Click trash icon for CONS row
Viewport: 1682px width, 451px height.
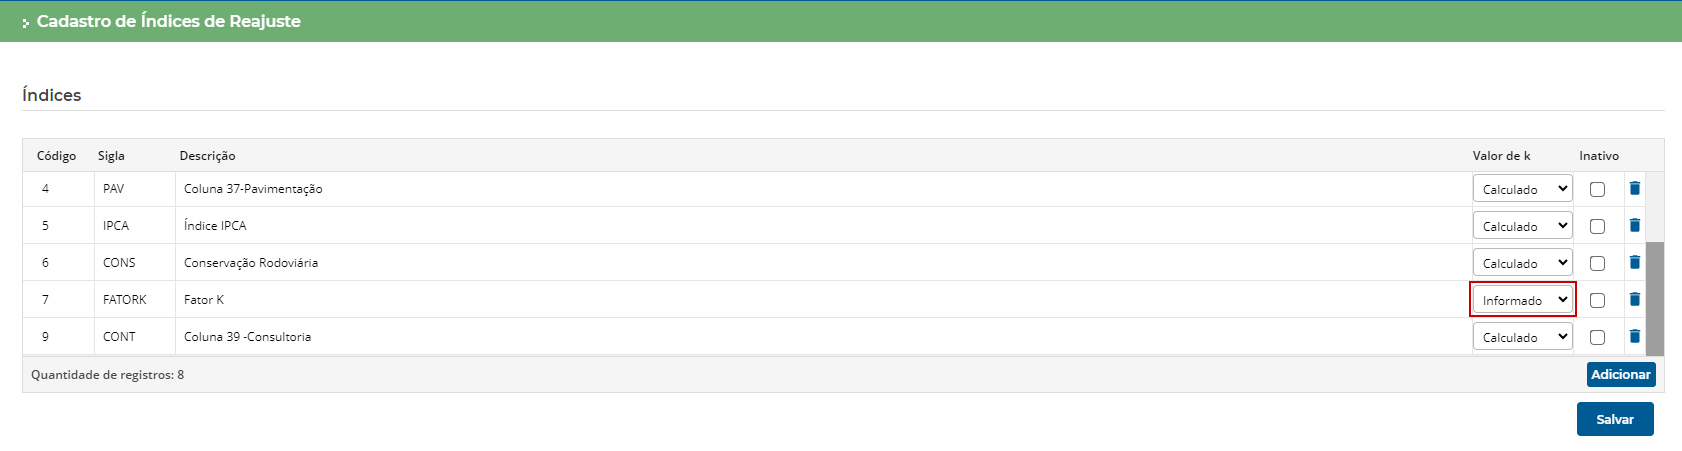coord(1635,262)
